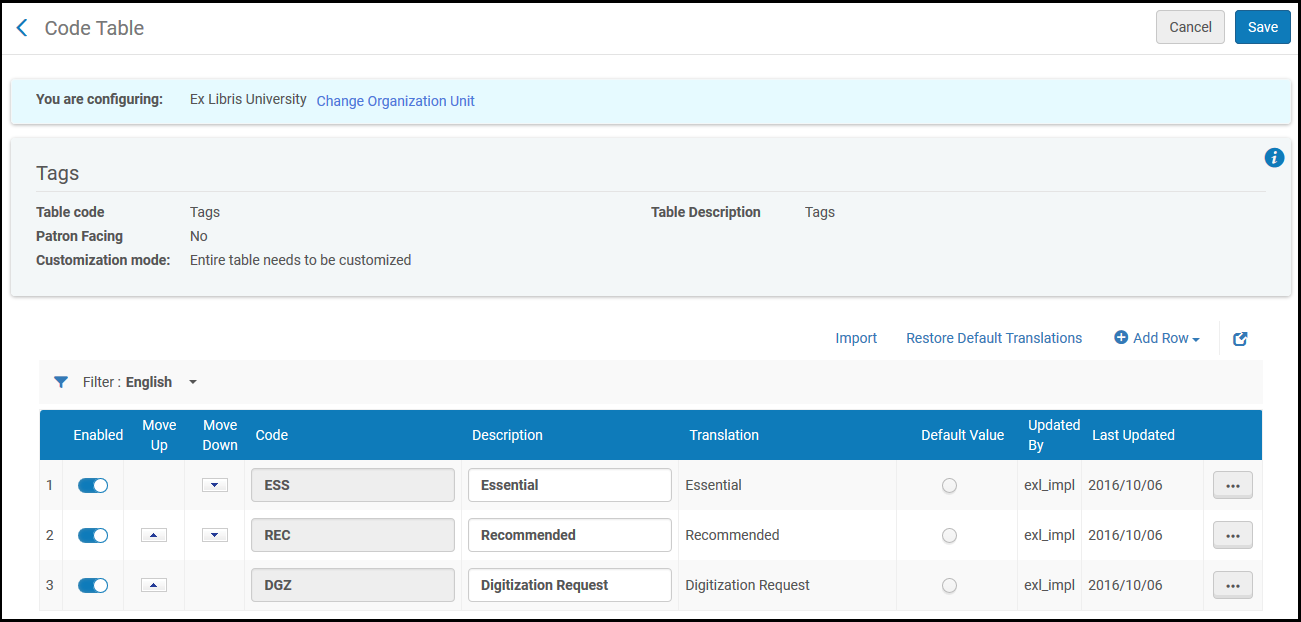
Task: Move the REC row up
Action: (154, 535)
